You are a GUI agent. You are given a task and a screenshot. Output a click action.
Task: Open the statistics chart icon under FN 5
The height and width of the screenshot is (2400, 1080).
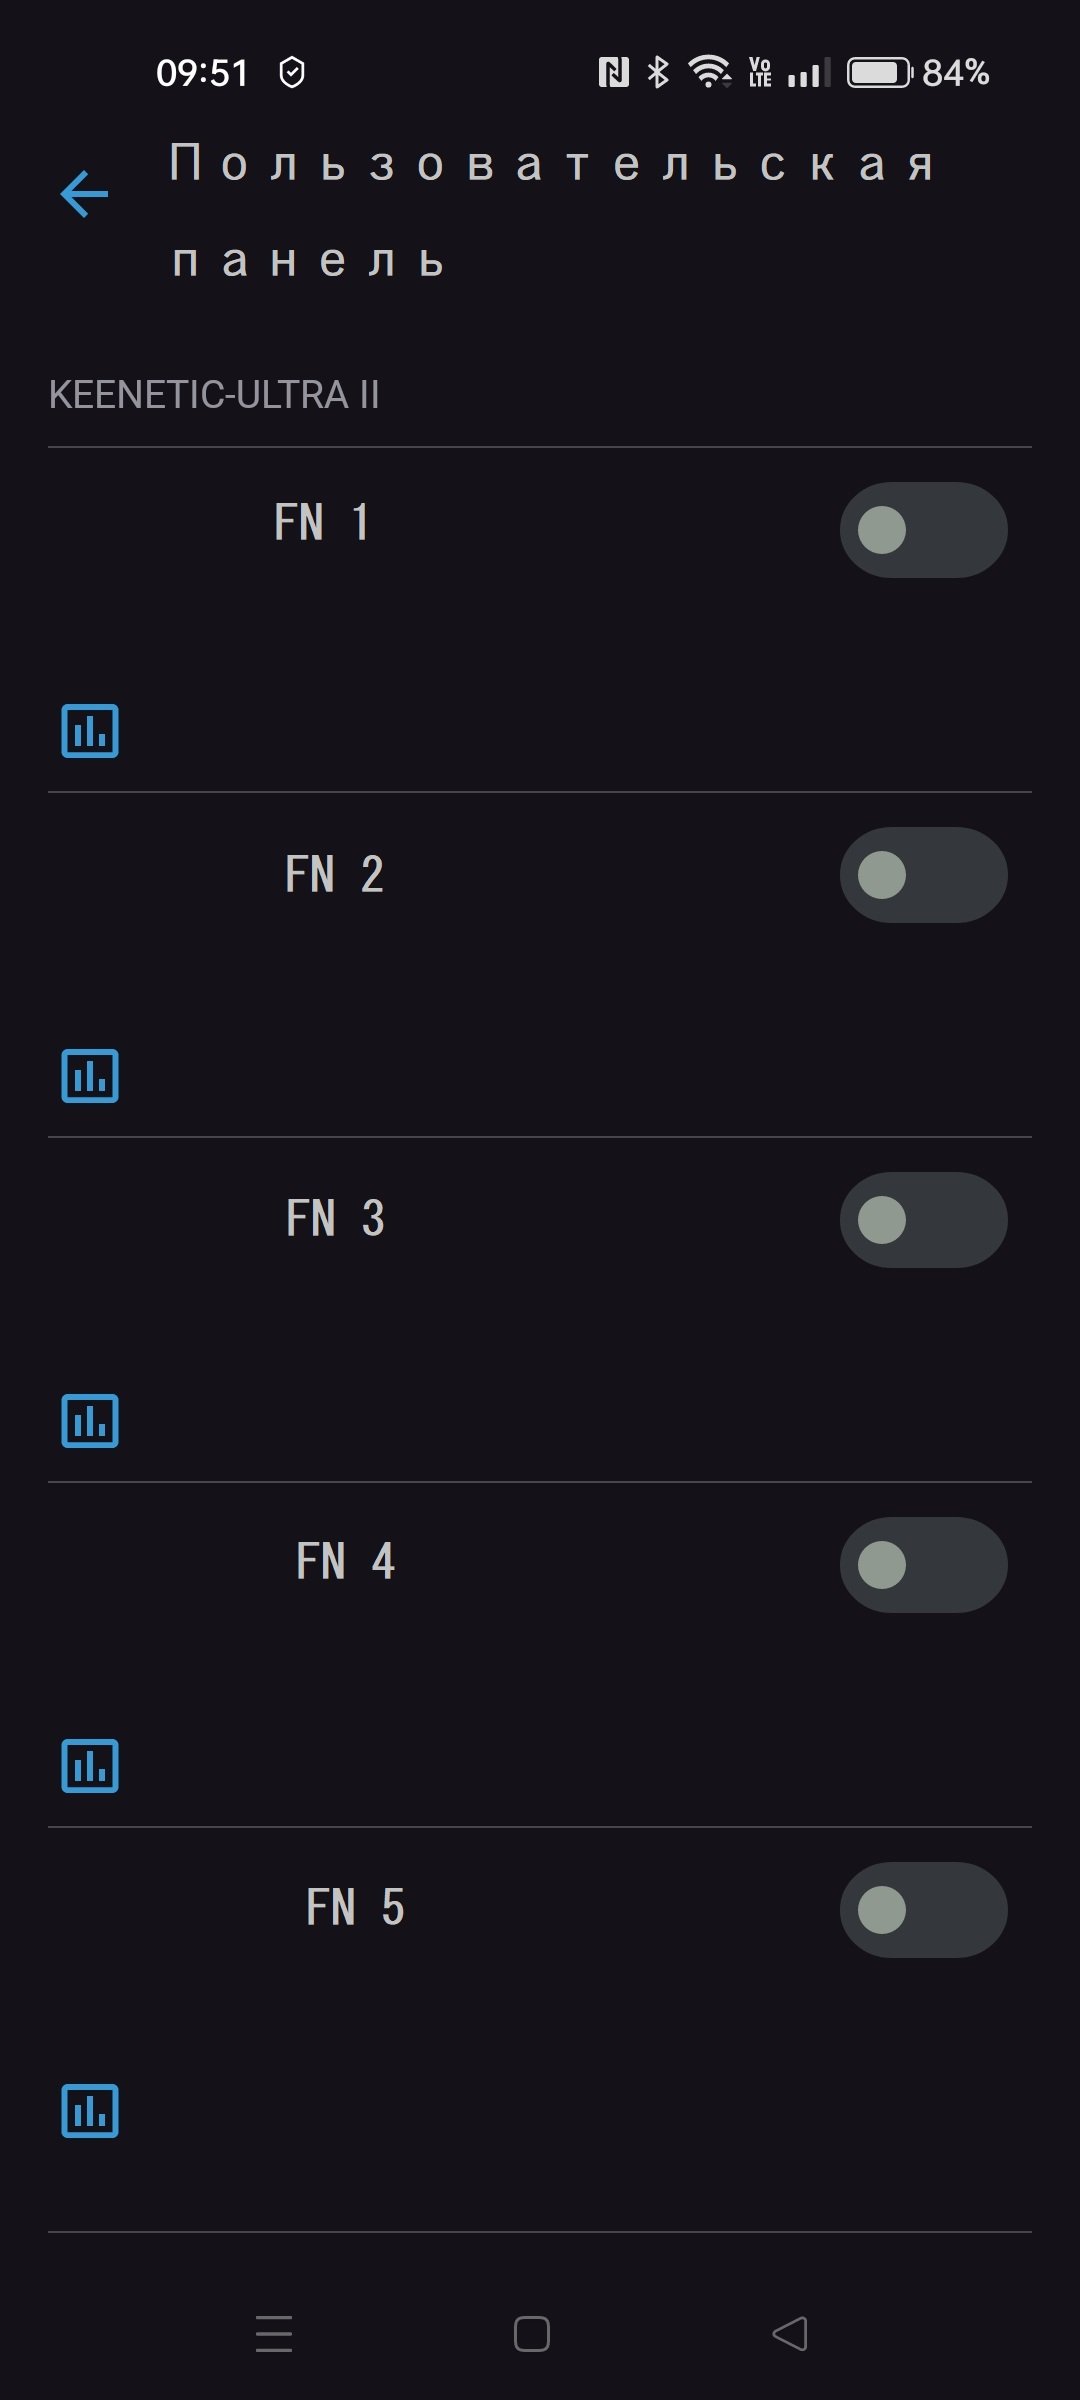click(90, 2110)
